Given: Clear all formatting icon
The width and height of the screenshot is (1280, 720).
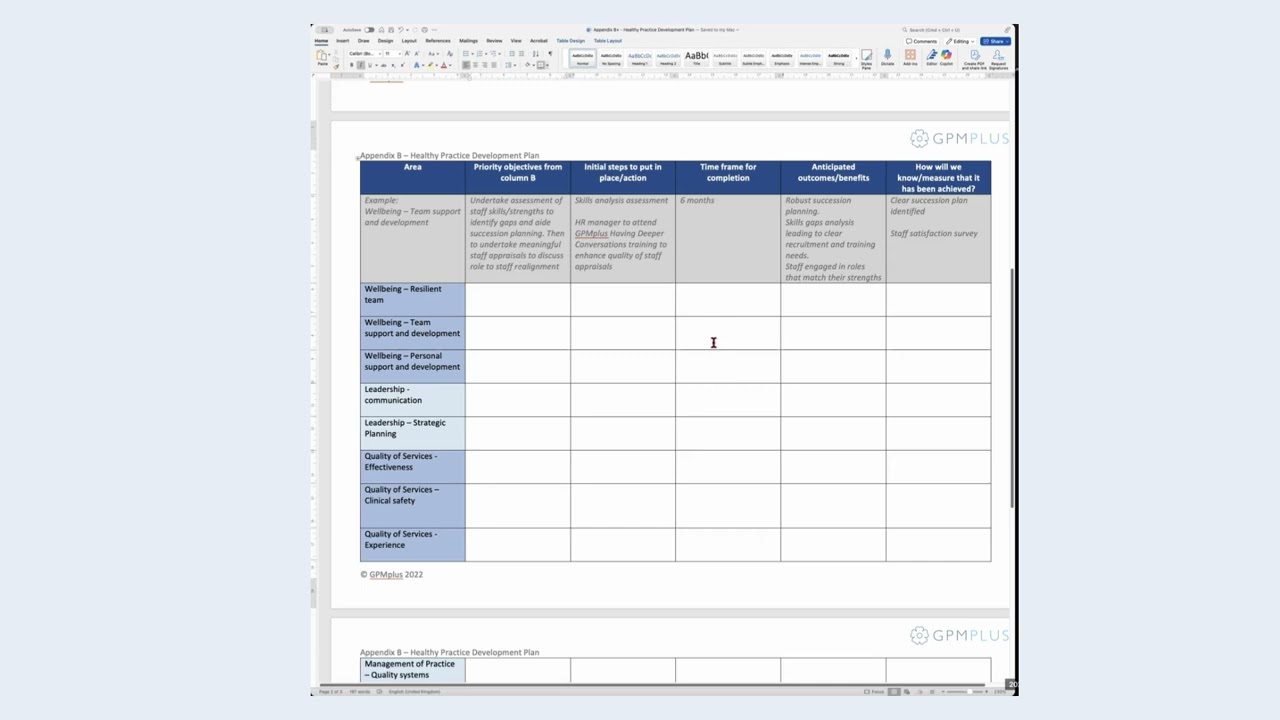Looking at the screenshot, I should (x=450, y=53).
